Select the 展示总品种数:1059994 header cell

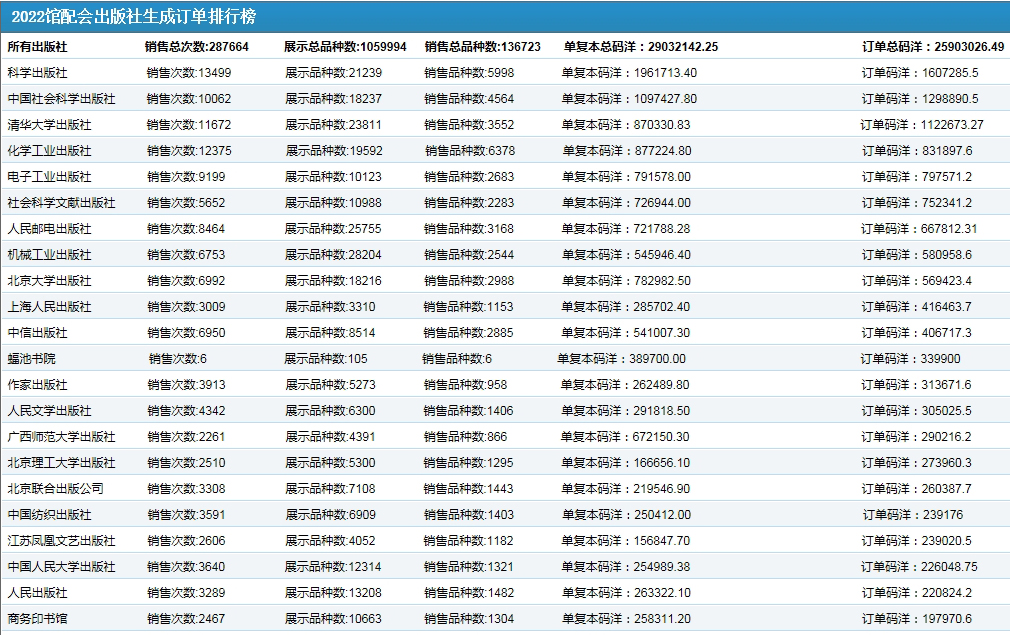345,47
